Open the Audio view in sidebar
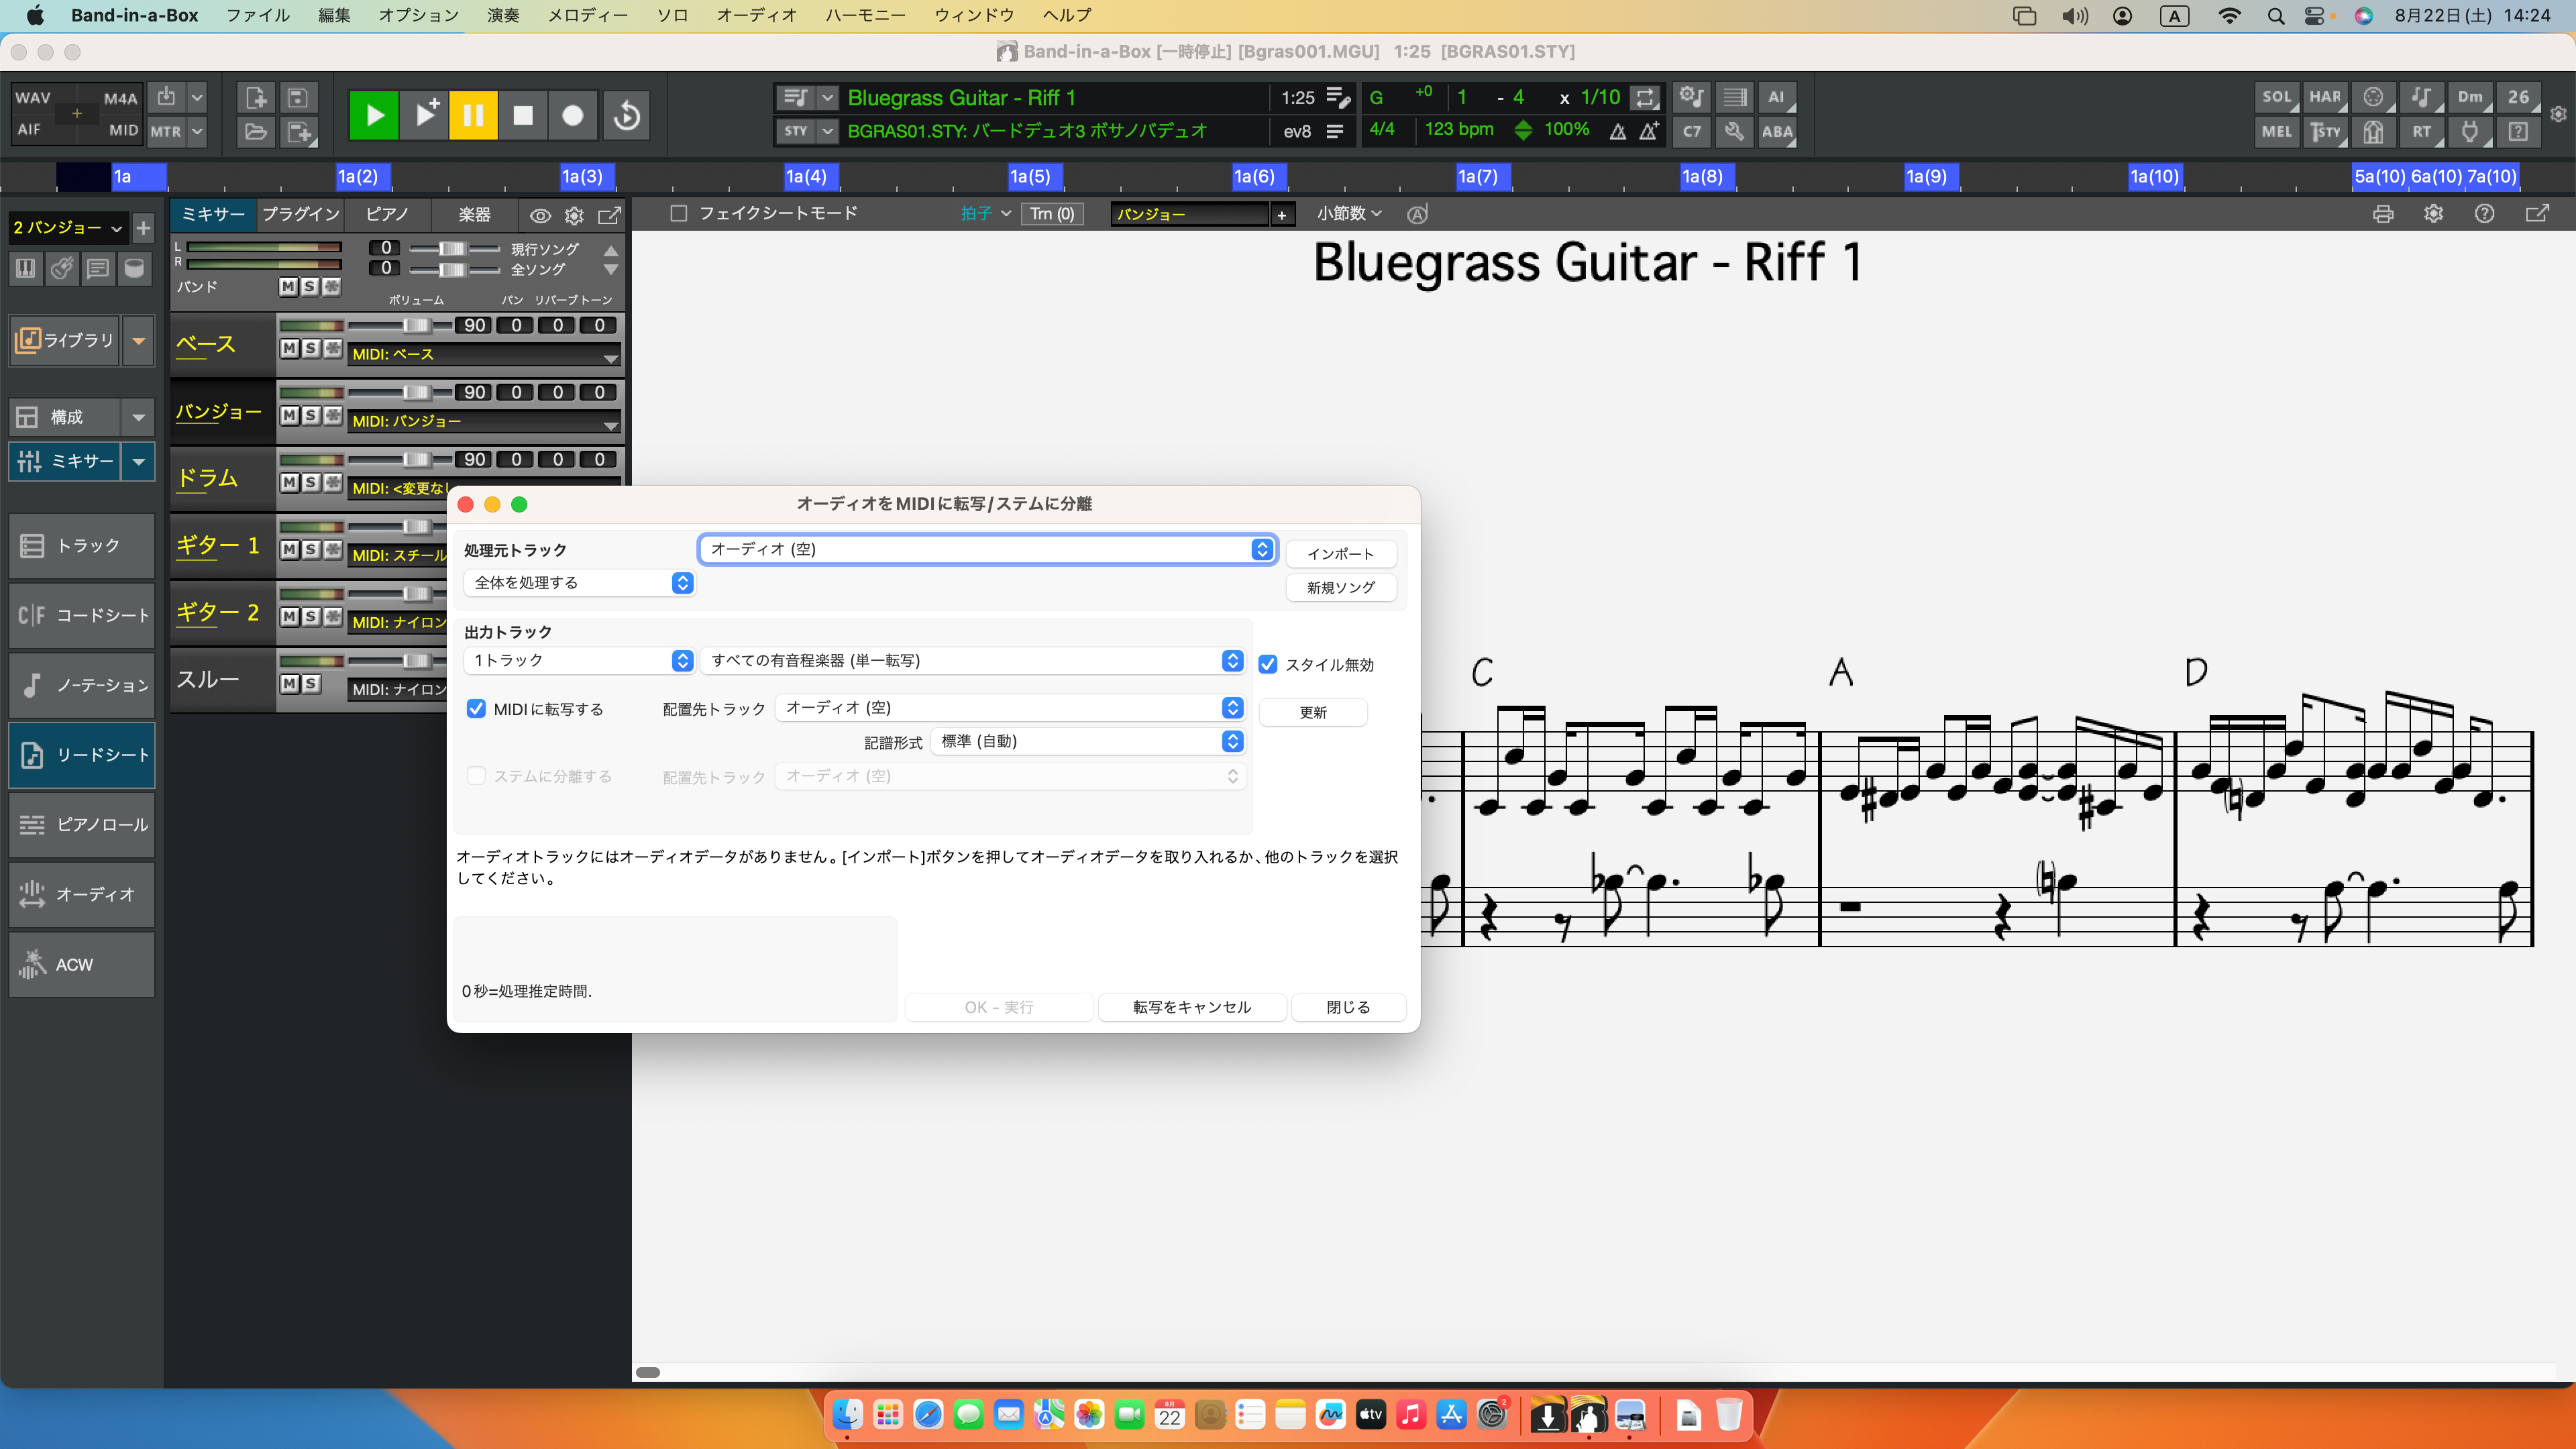This screenshot has height=1449, width=2576. [x=82, y=895]
